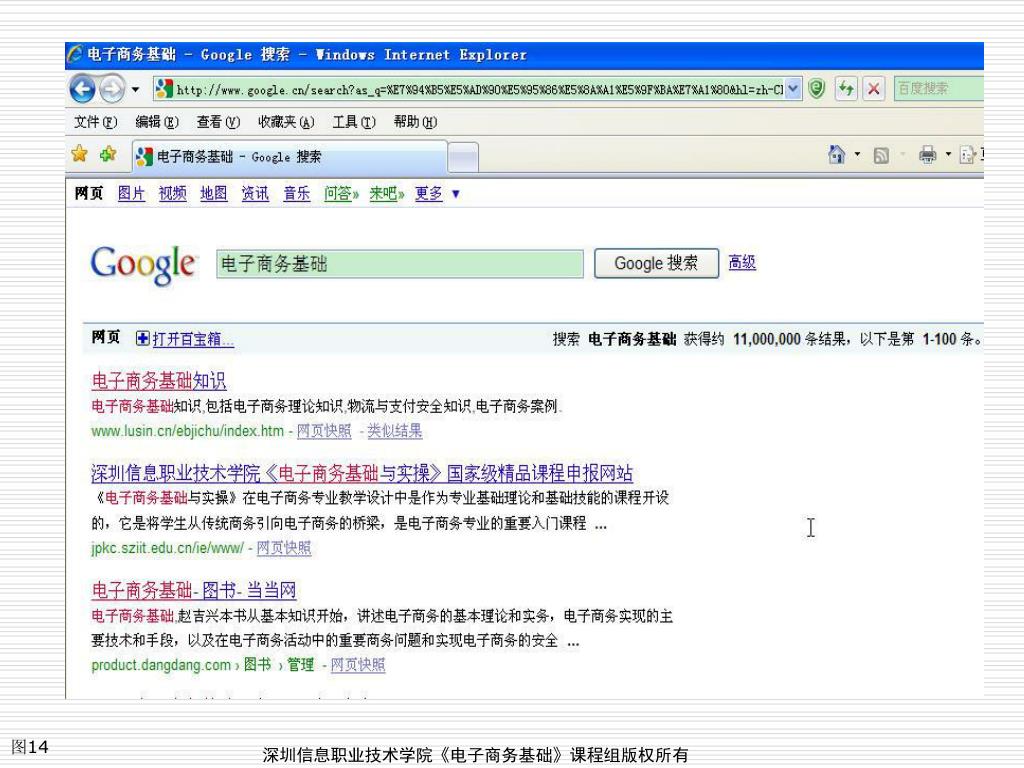
Task: Click 网页快照 for jpkc.sziit.edu.cn result
Action: (283, 548)
